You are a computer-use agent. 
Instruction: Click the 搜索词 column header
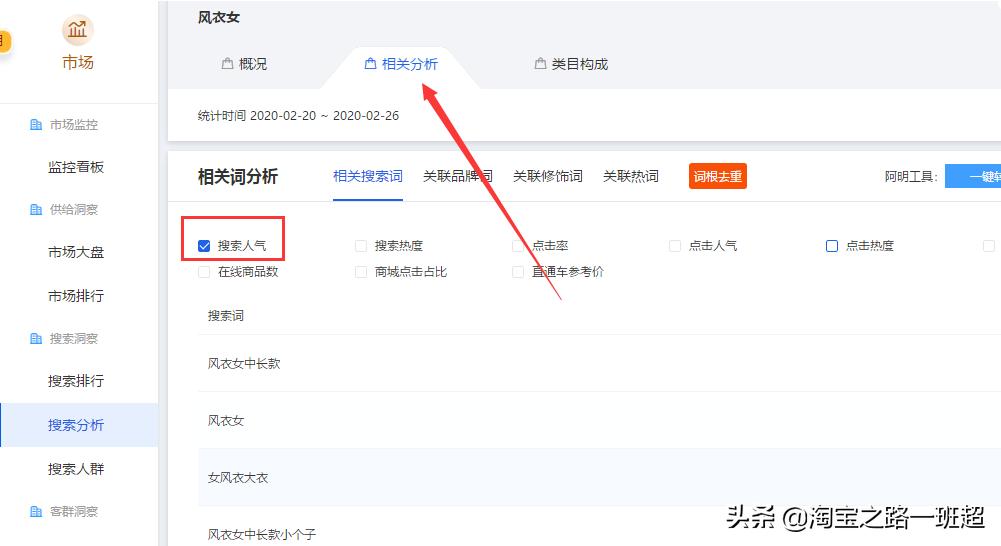pos(225,315)
